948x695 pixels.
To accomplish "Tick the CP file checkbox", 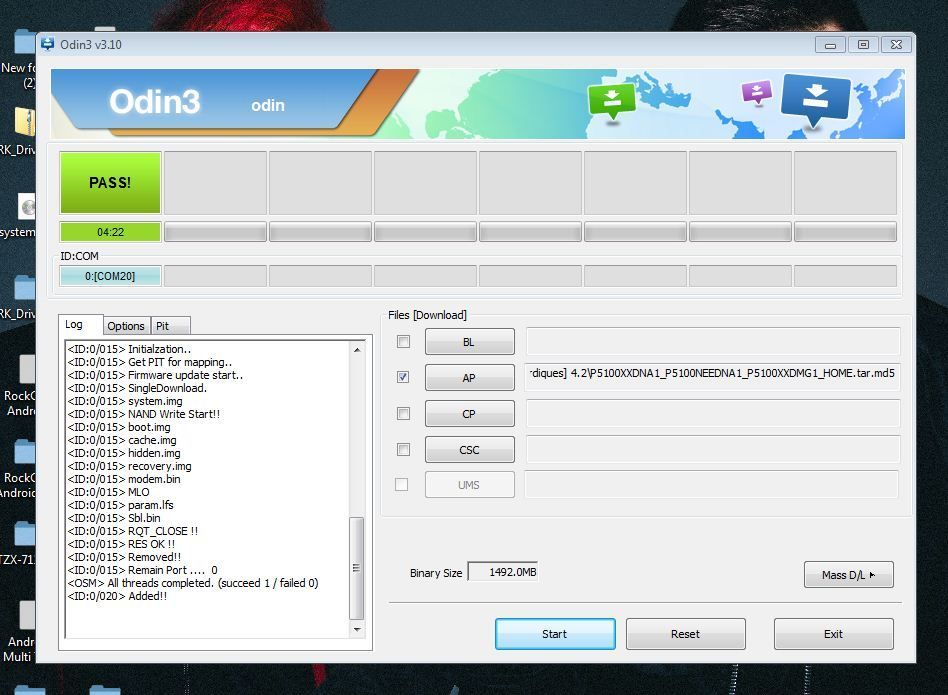I will 403,413.
